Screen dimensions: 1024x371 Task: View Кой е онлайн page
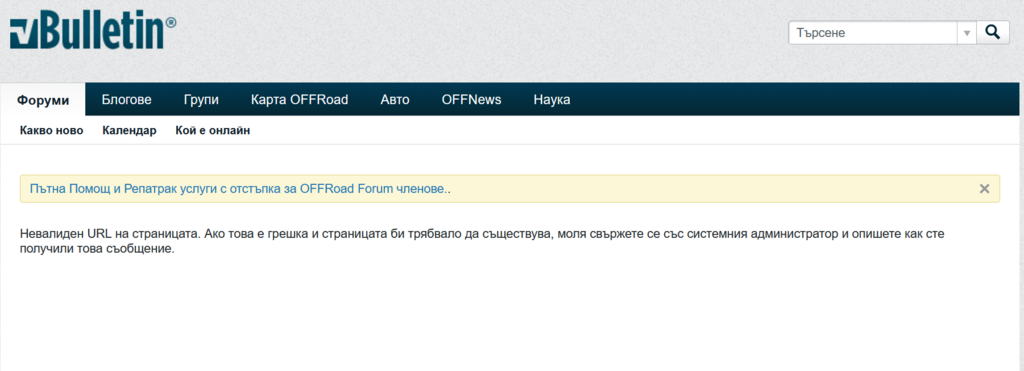click(x=213, y=131)
